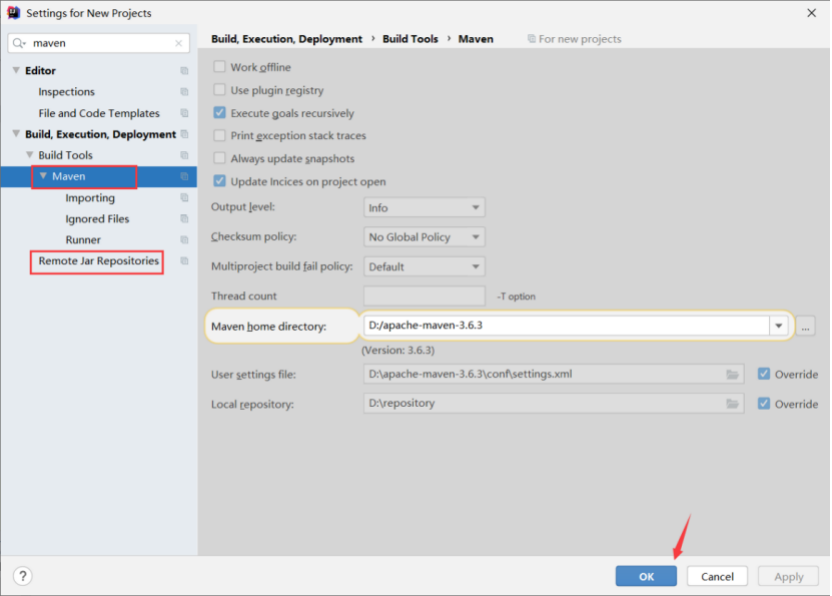Click the copy icon beside File and Code Templates
Screen dimensions: 832x596
184,113
